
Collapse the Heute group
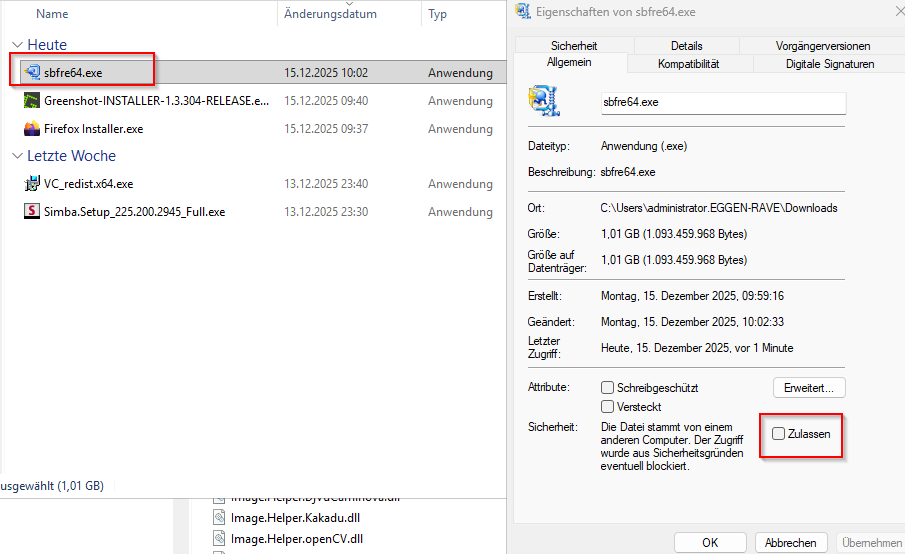point(17,45)
